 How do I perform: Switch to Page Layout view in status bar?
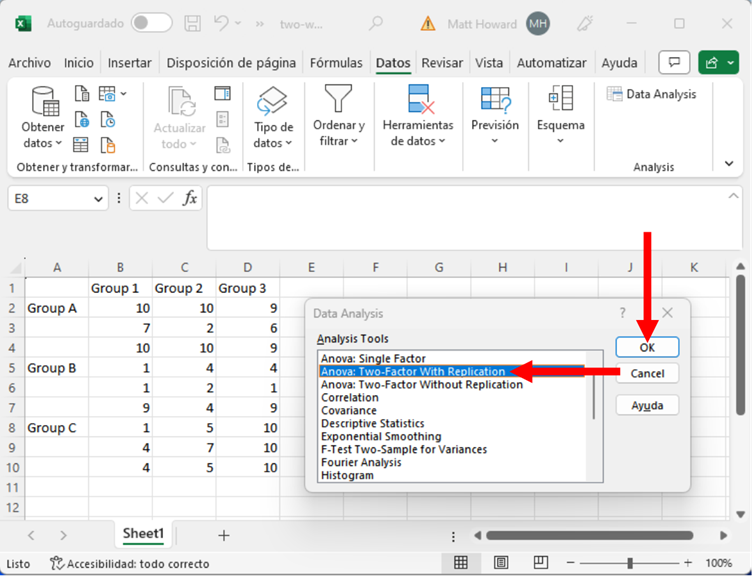(502, 563)
